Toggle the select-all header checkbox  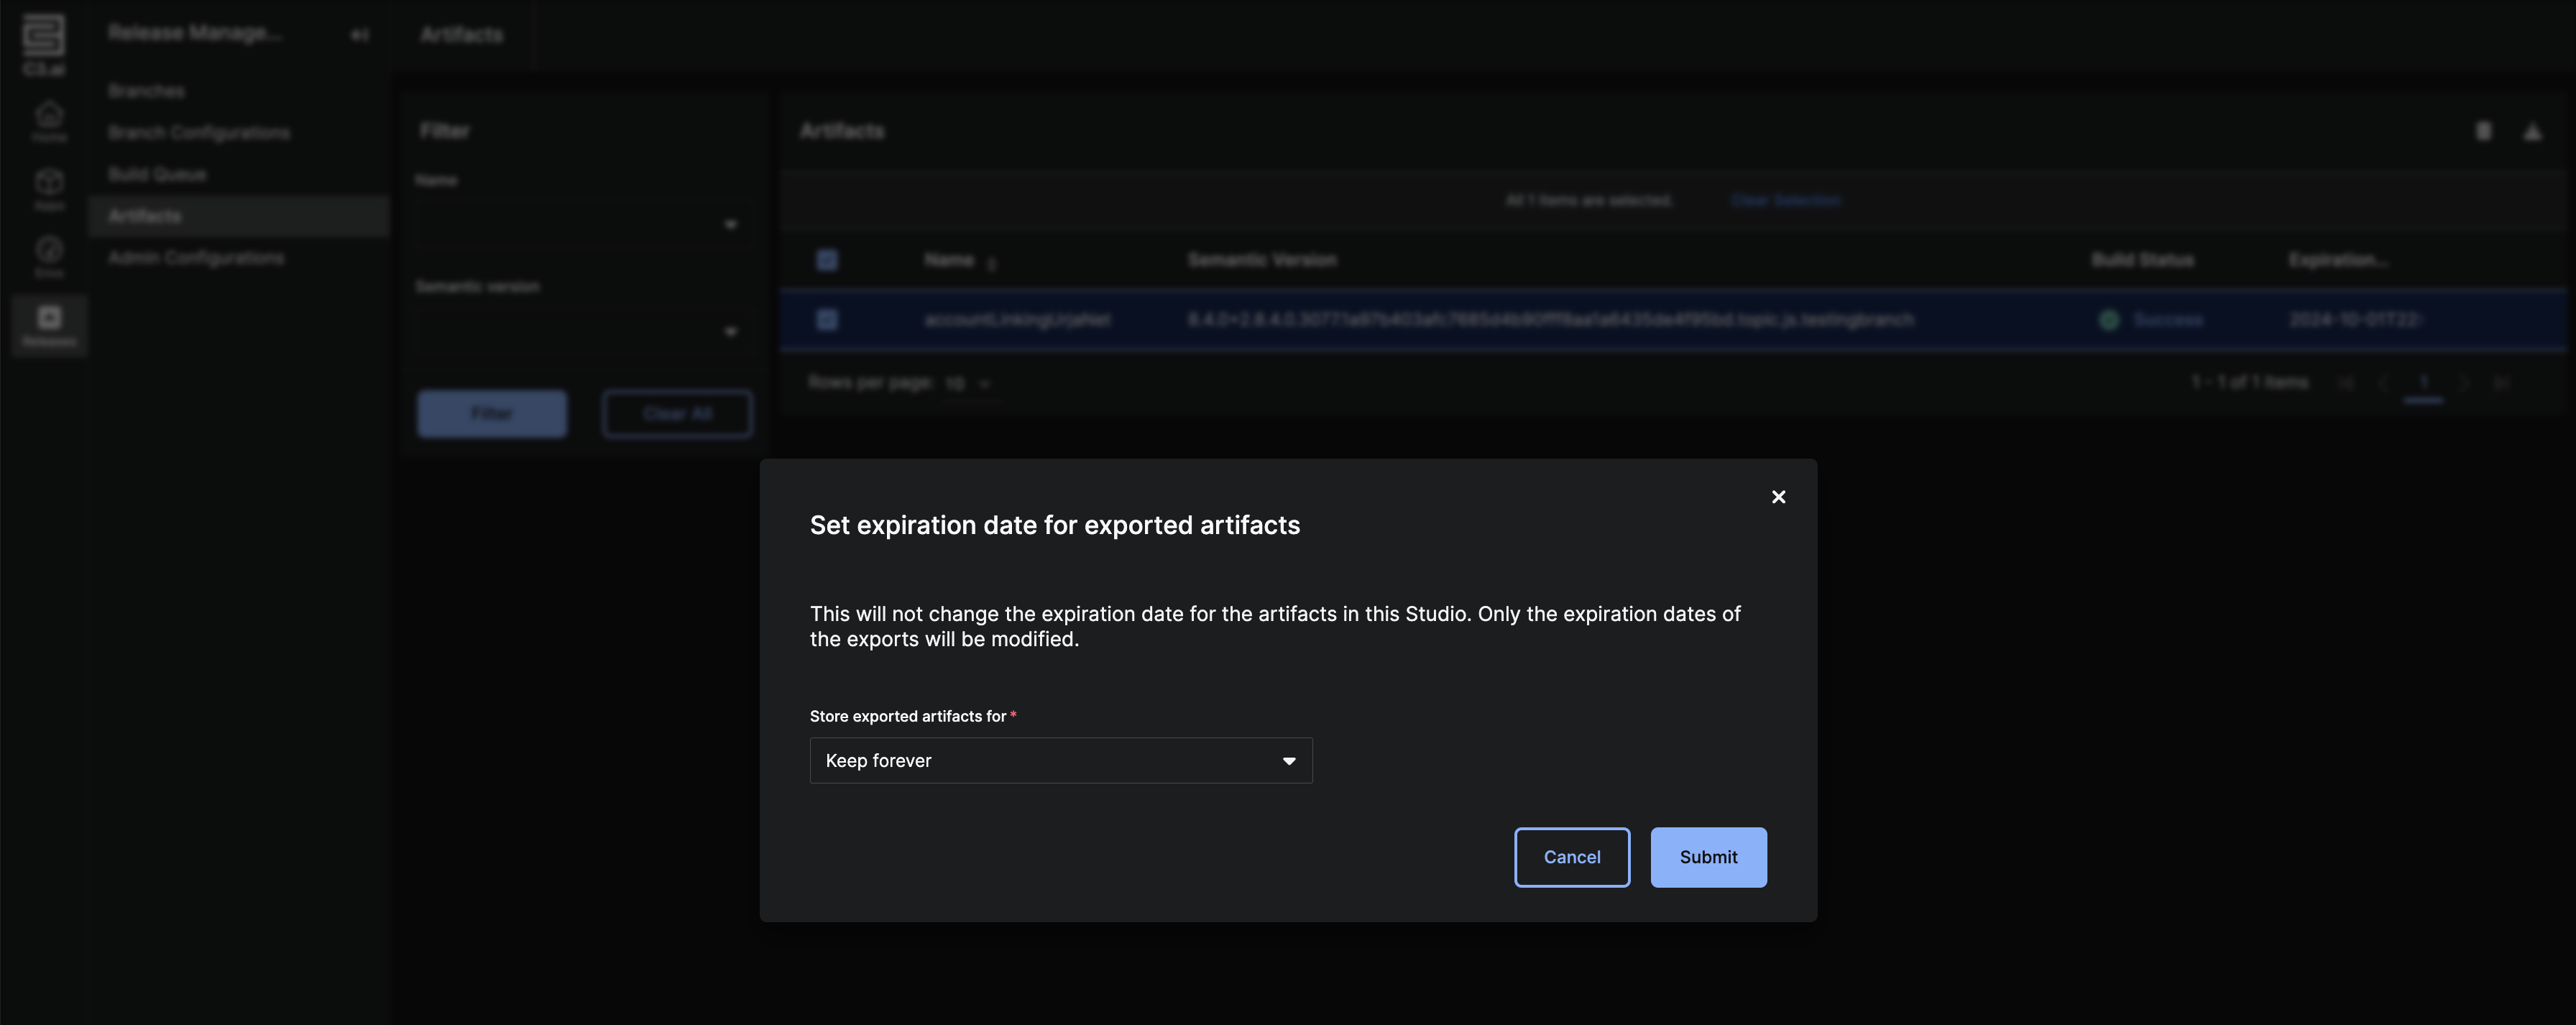point(827,261)
